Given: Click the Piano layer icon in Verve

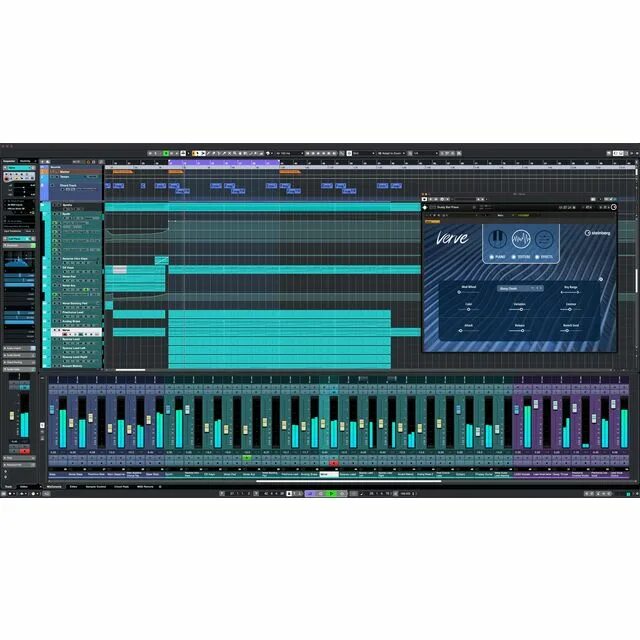Looking at the screenshot, I should click(498, 239).
